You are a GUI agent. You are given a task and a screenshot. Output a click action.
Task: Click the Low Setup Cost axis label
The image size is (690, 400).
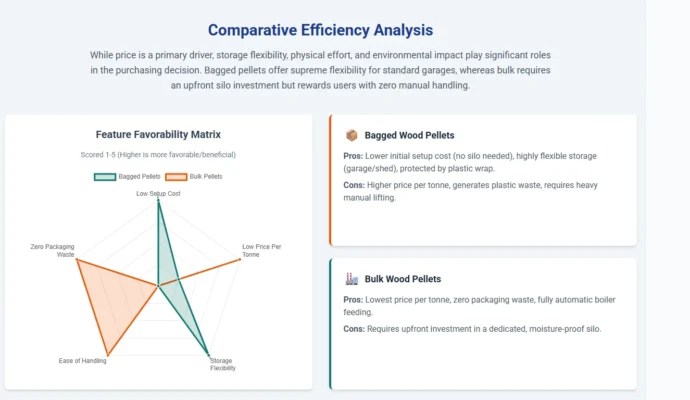[158, 193]
